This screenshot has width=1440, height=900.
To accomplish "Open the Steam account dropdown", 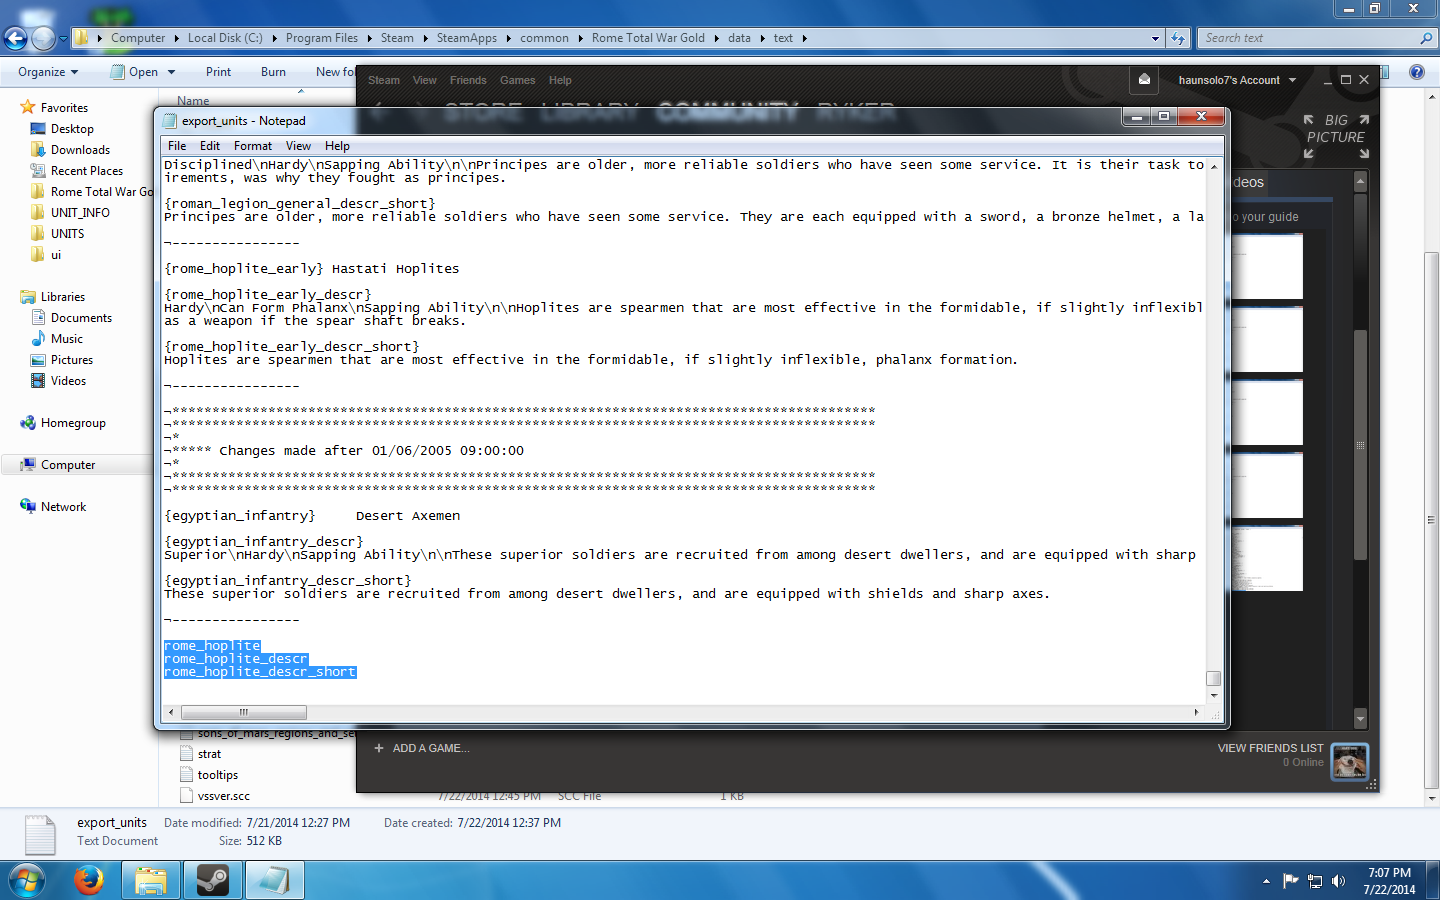I will point(1237,80).
